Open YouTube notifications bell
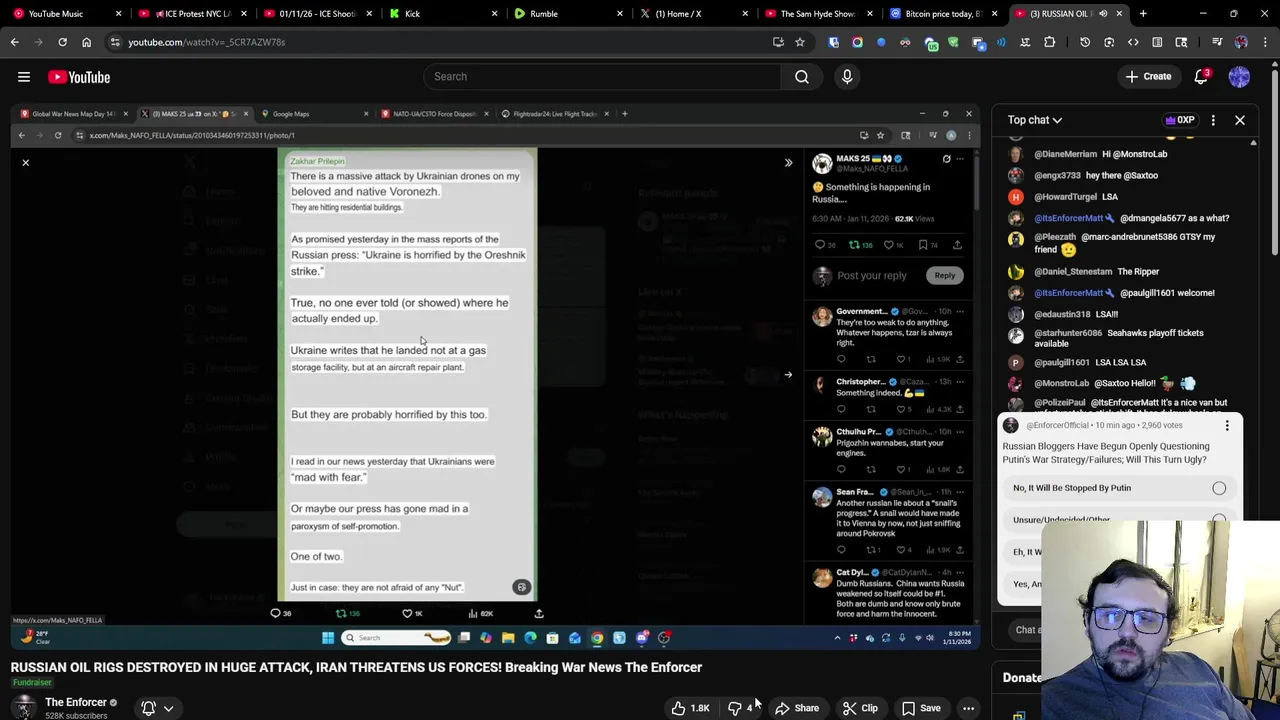Image resolution: width=1280 pixels, height=720 pixels. click(1201, 77)
